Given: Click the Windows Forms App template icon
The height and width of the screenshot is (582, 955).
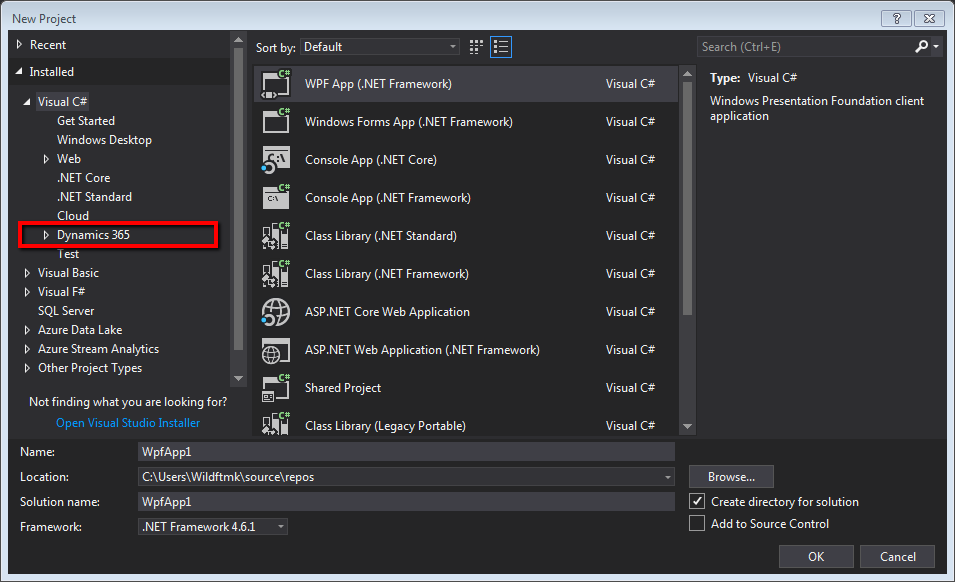Looking at the screenshot, I should click(276, 121).
